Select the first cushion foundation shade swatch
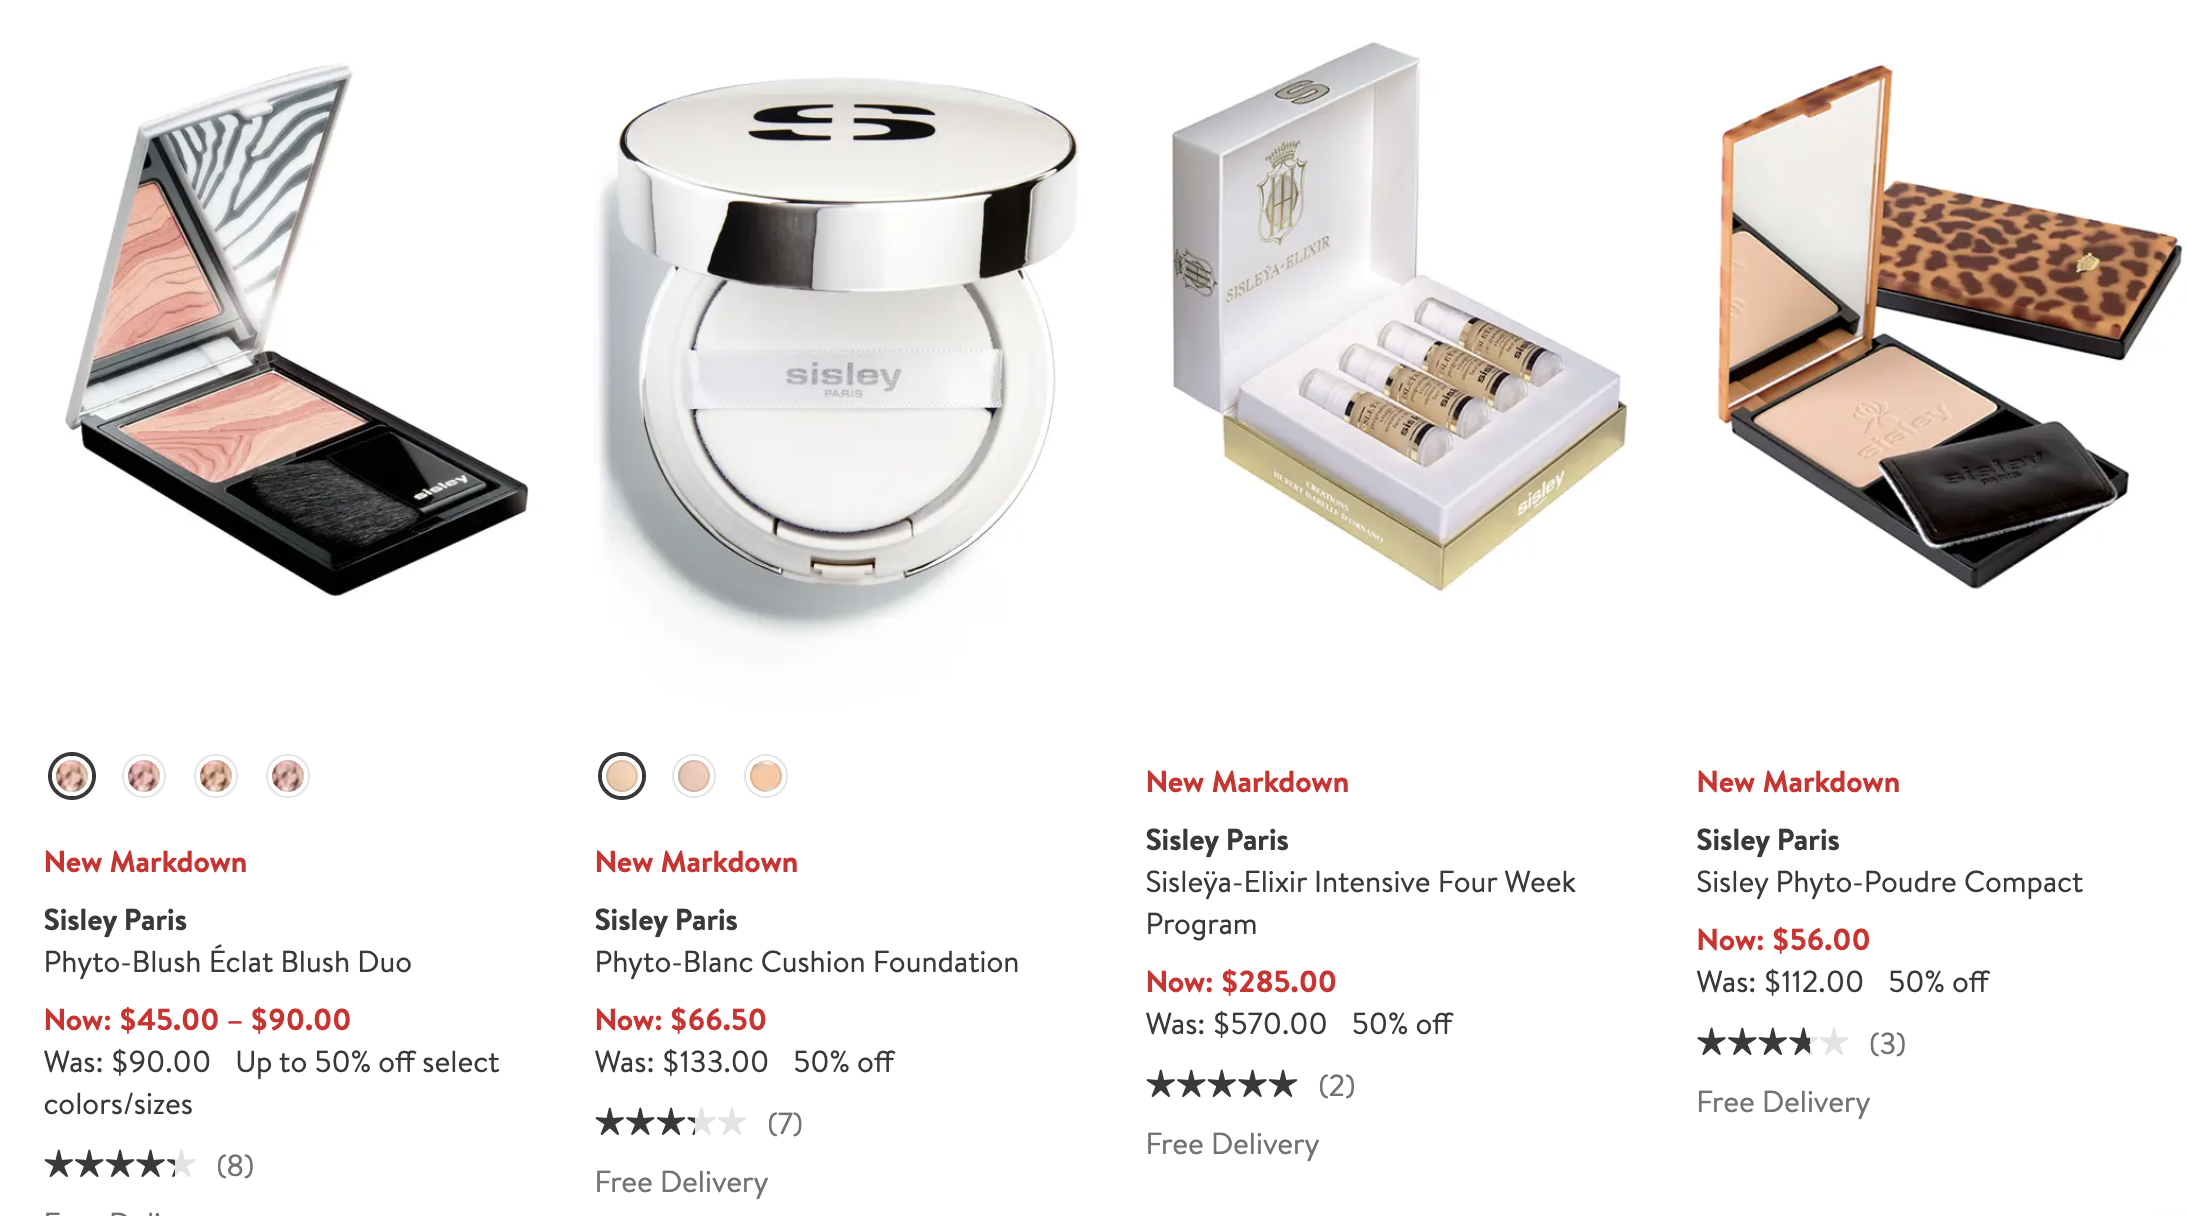The image size is (2188, 1216). click(x=622, y=776)
